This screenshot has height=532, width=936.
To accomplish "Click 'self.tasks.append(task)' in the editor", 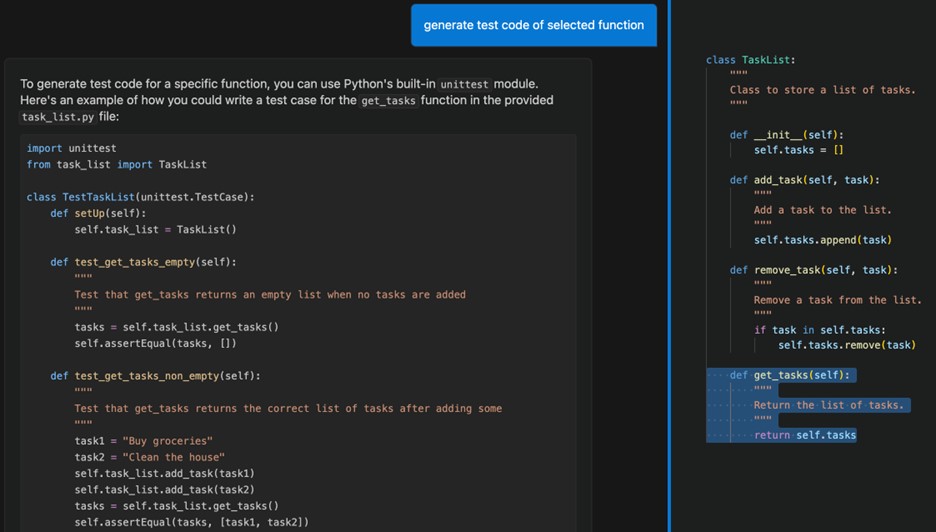I will click(822, 240).
